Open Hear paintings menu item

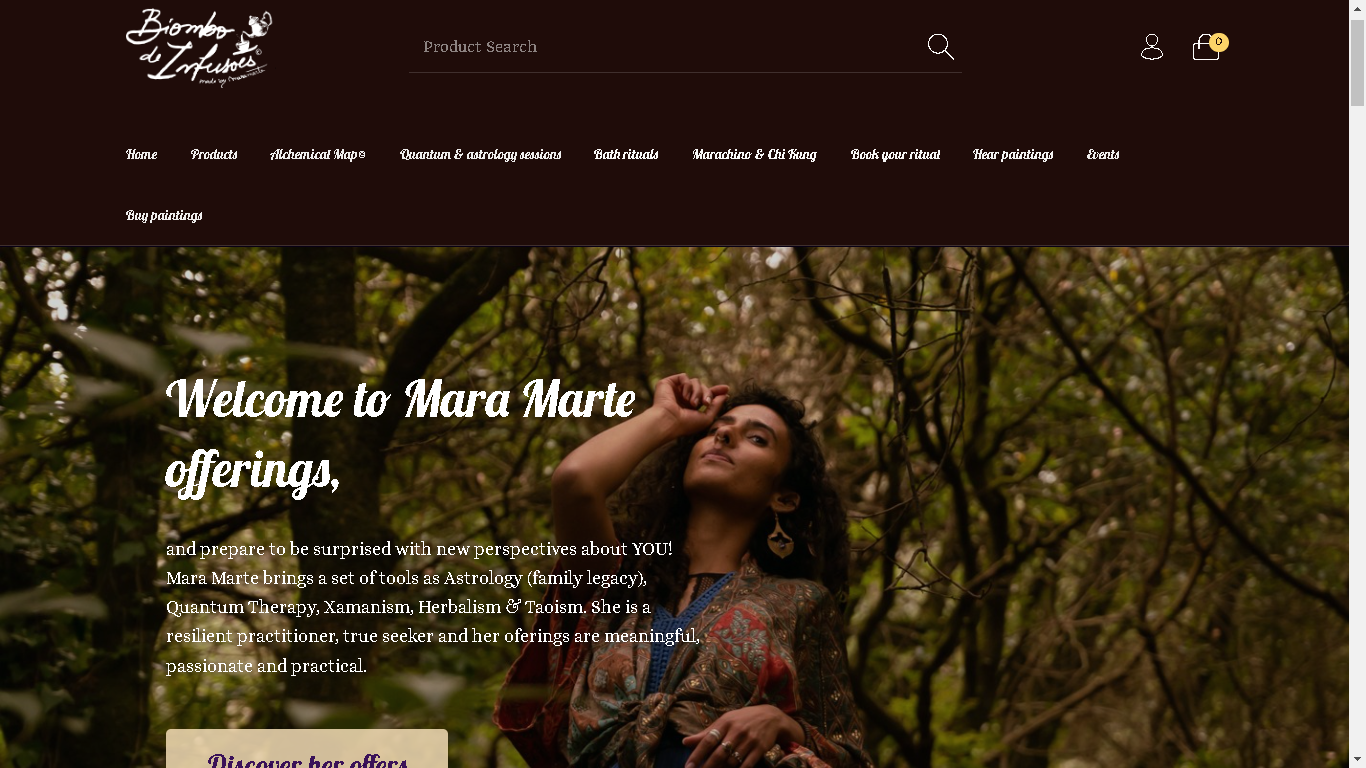[1013, 154]
